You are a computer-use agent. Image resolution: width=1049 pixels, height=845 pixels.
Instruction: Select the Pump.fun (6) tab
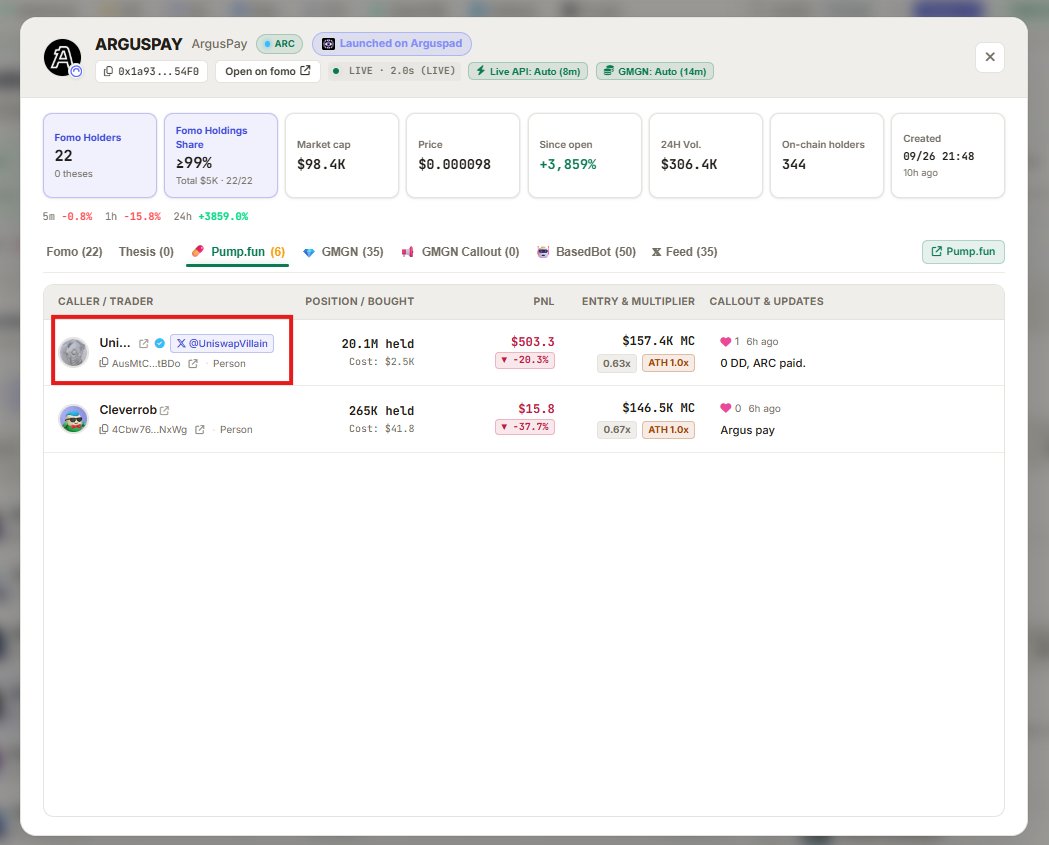pyautogui.click(x=237, y=252)
